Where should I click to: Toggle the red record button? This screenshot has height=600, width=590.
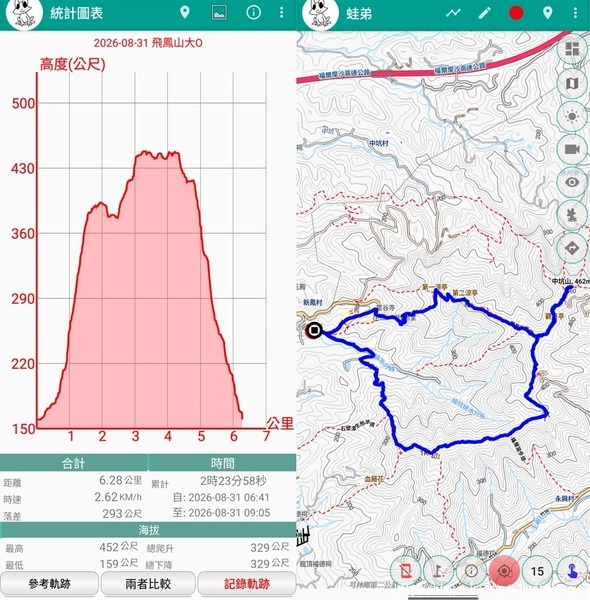516,13
